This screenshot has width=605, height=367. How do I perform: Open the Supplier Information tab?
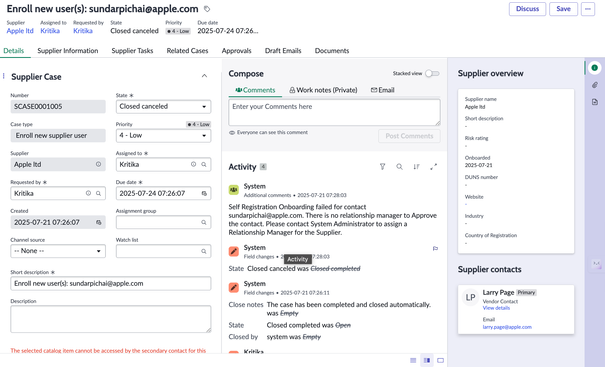coord(68,51)
